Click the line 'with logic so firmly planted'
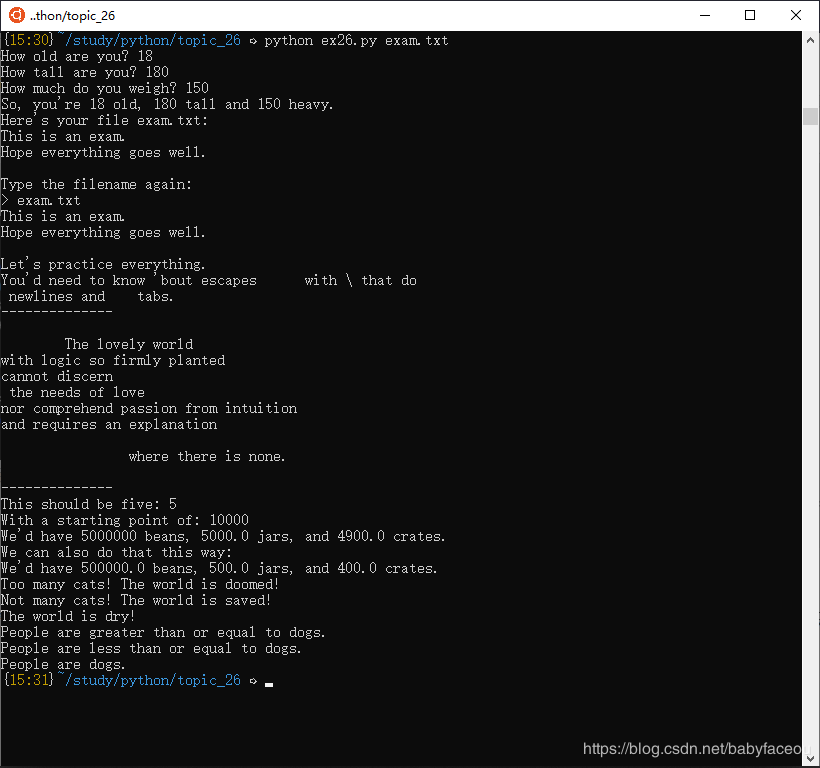This screenshot has width=820, height=768. (x=113, y=361)
